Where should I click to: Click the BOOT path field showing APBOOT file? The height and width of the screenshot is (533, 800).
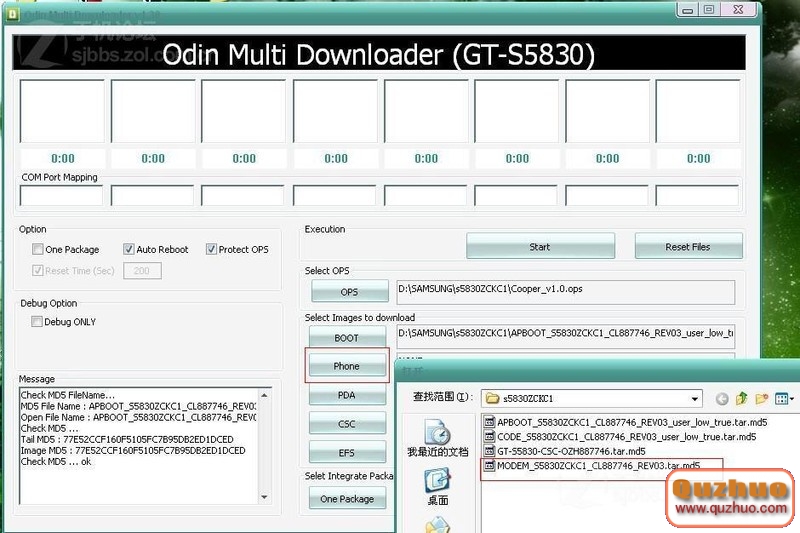(565, 335)
